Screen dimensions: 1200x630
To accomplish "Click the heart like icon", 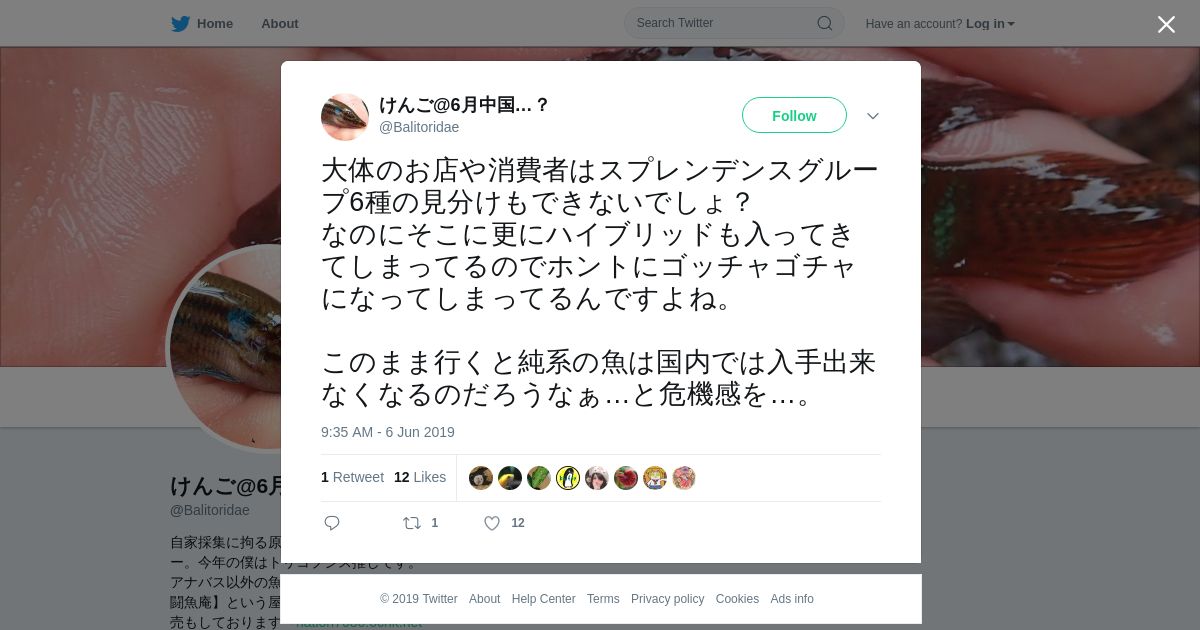I will 492,523.
